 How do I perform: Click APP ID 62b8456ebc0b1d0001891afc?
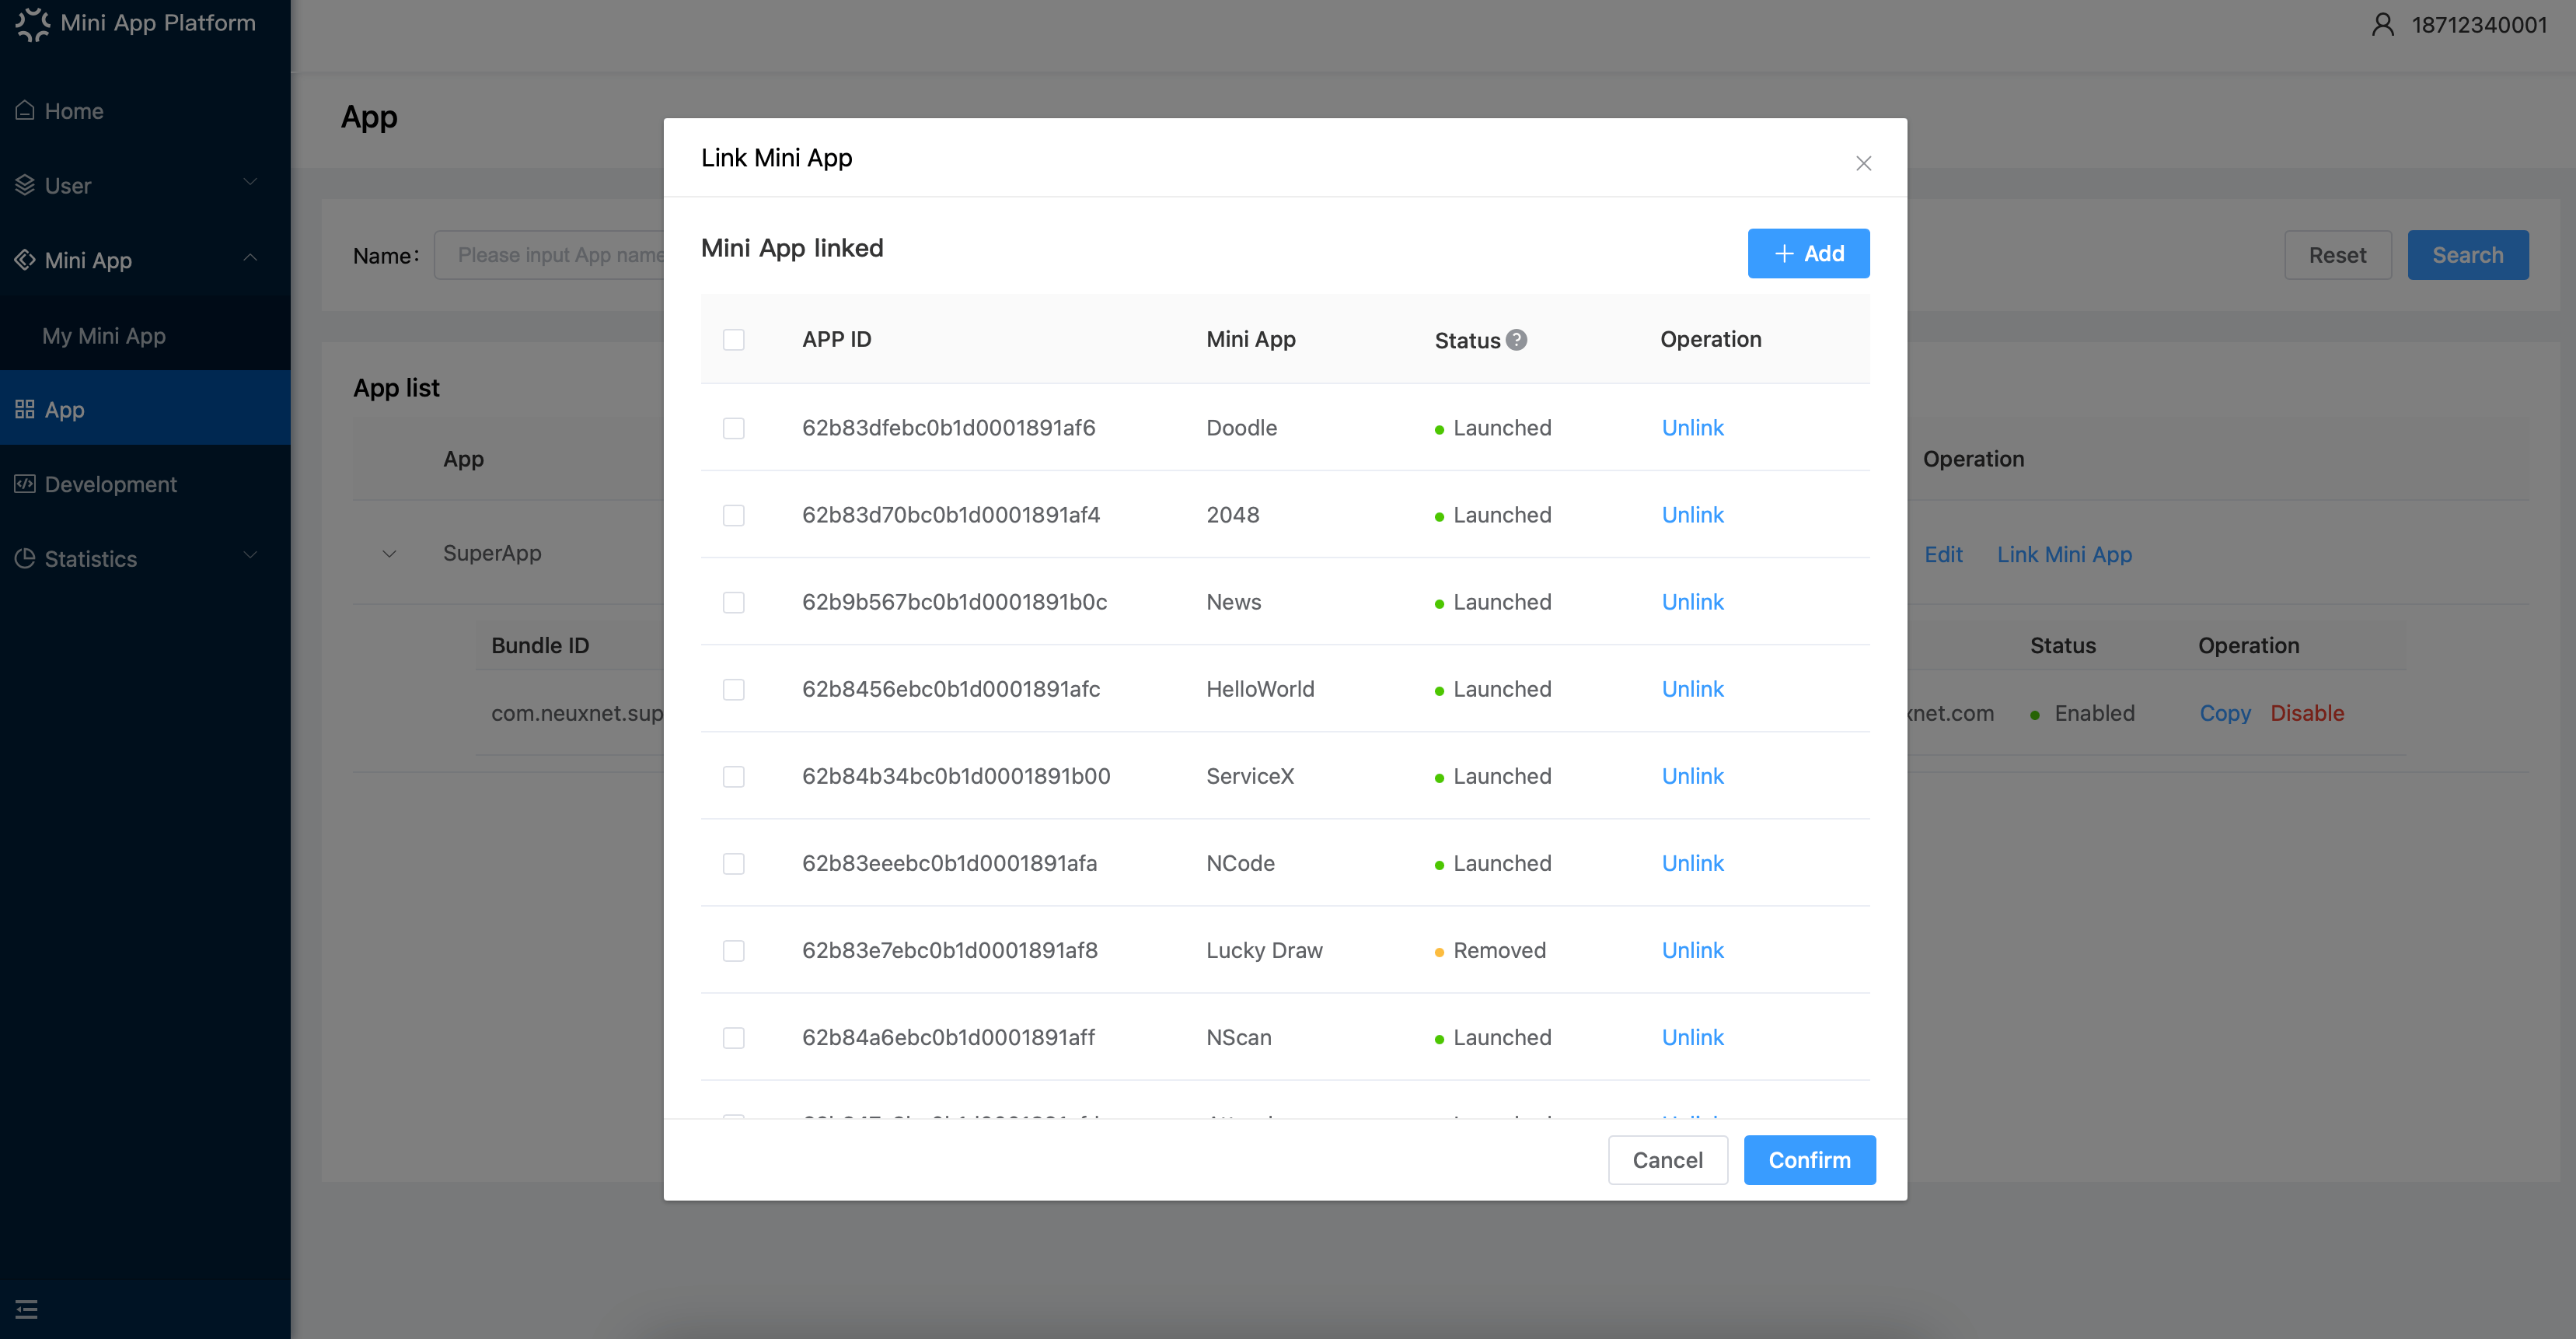pos(951,689)
